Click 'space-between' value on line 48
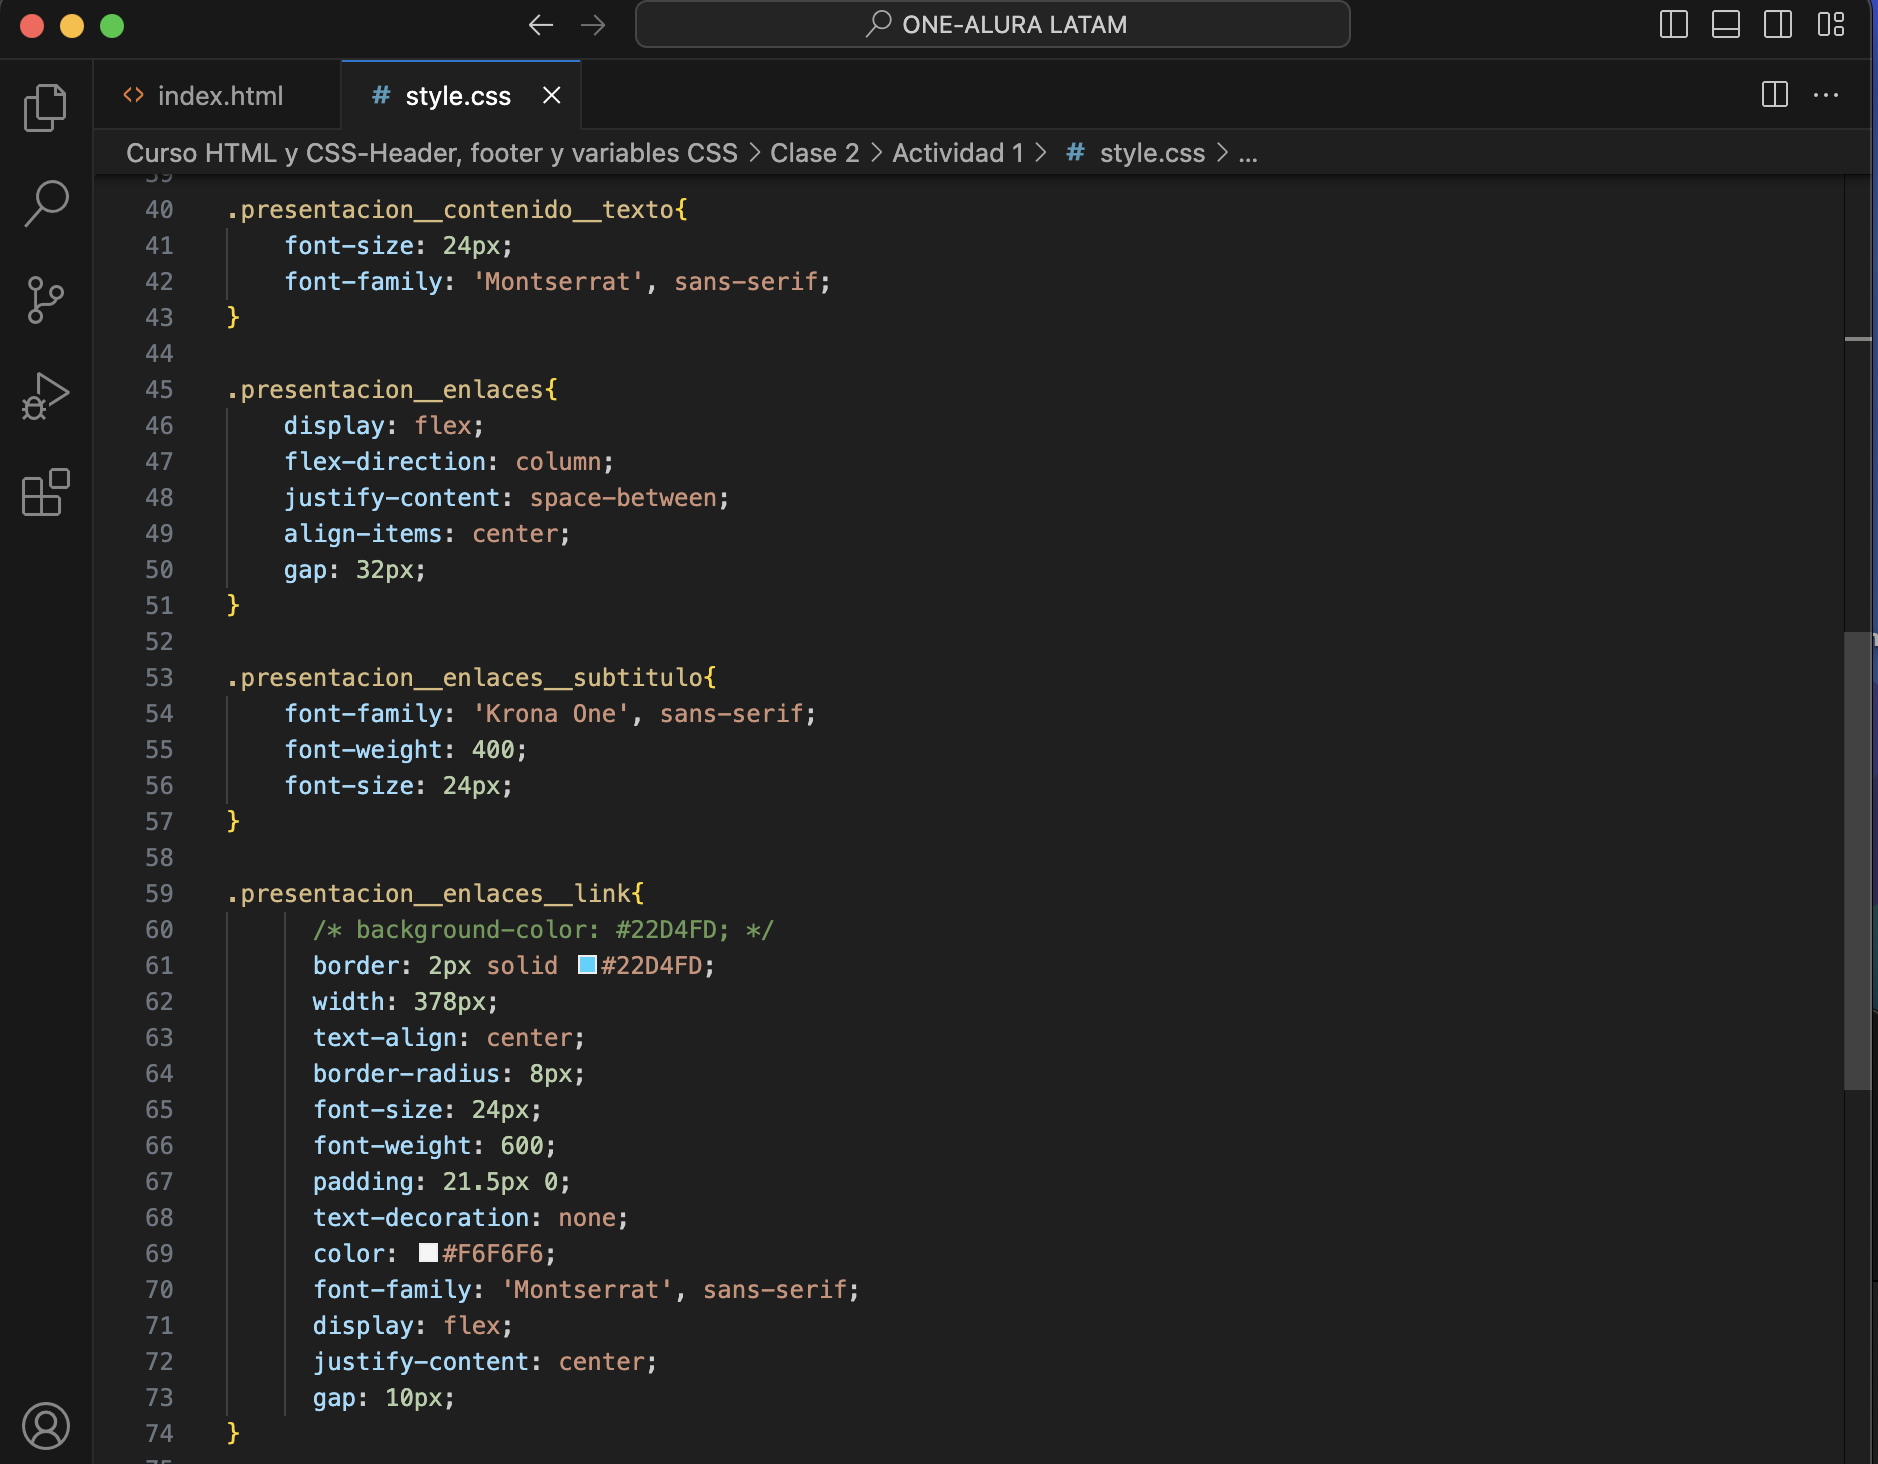This screenshot has height=1464, width=1878. click(x=623, y=497)
